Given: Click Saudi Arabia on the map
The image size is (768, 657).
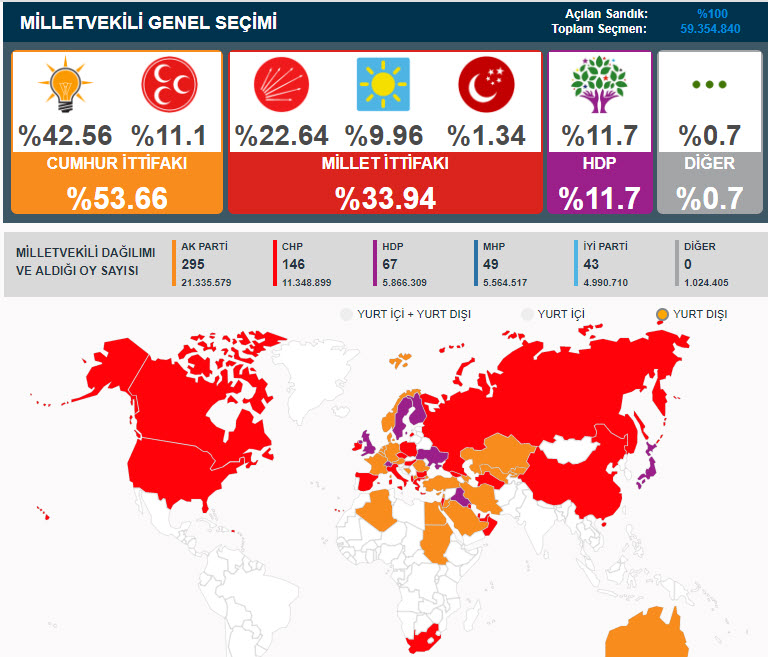Looking at the screenshot, I should (x=463, y=517).
